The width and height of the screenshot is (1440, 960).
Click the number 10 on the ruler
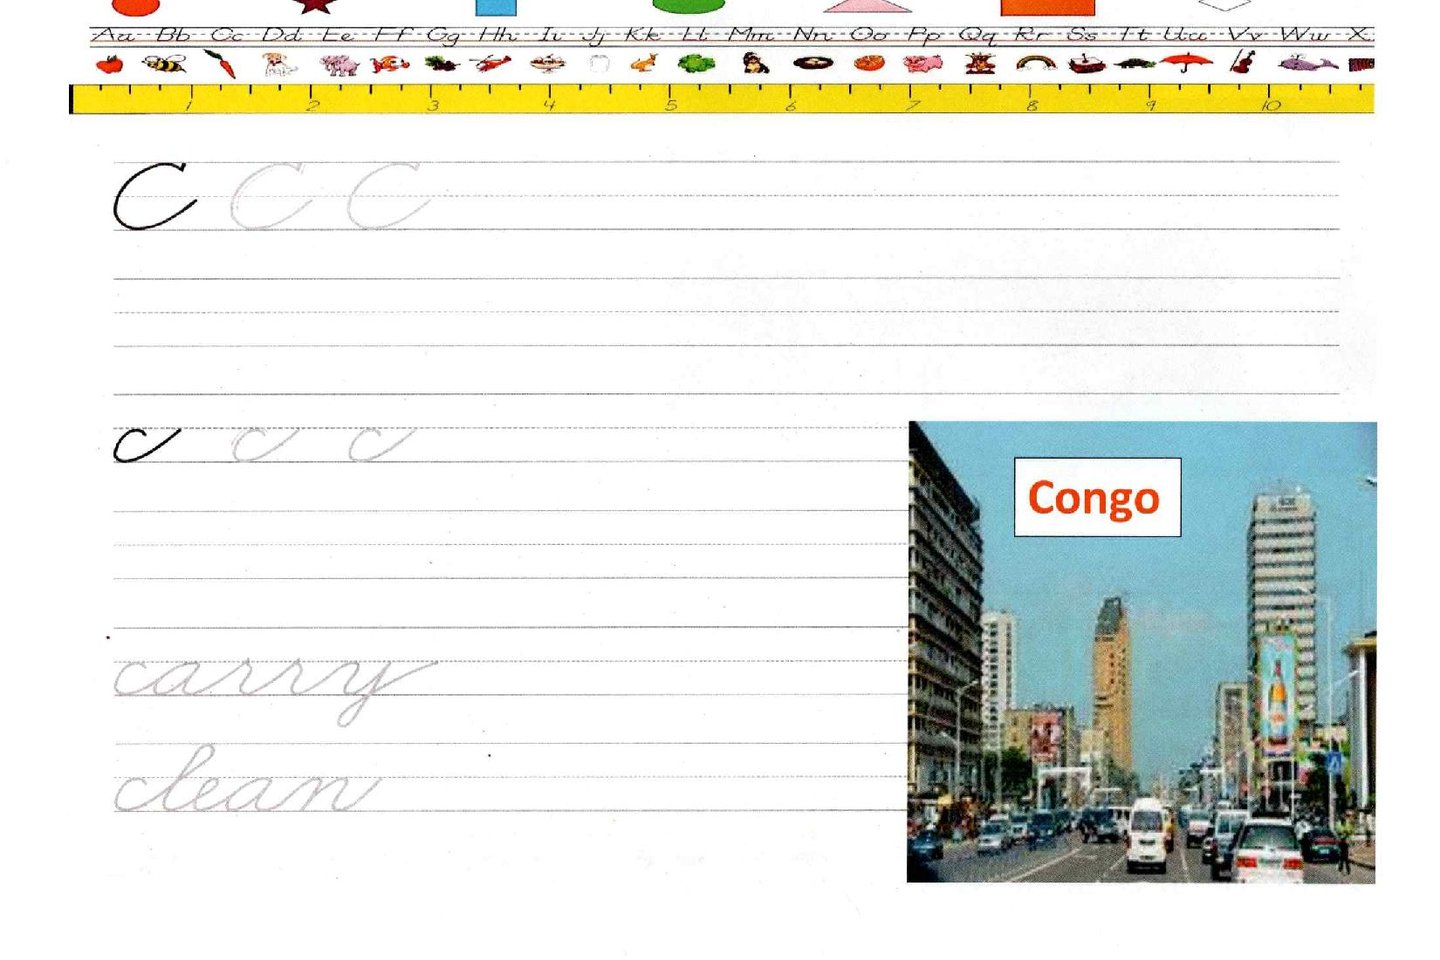click(1270, 105)
